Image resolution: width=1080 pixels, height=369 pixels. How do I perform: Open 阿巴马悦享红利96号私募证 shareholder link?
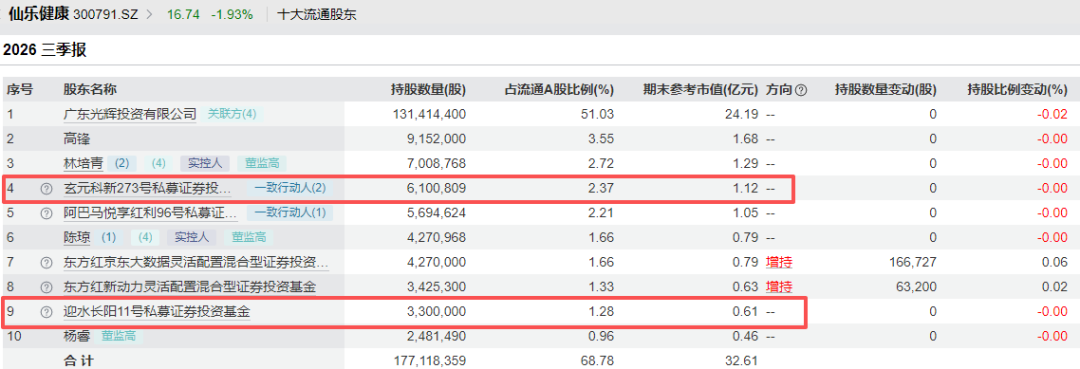pyautogui.click(x=150, y=213)
